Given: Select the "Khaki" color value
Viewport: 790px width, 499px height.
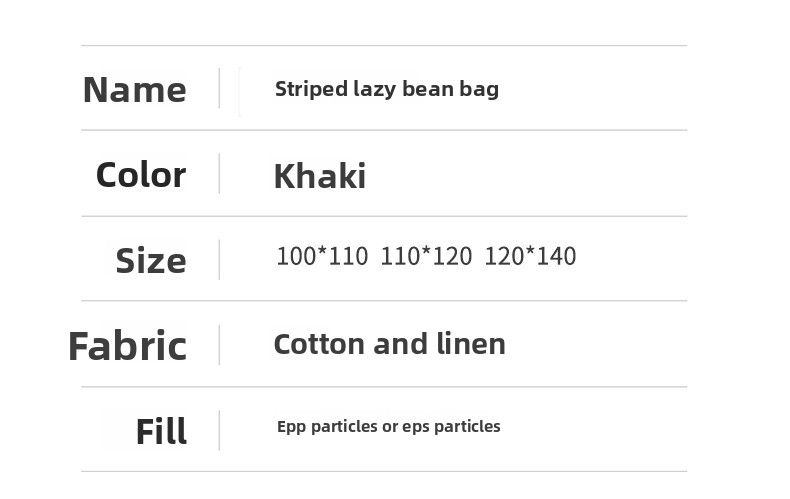Looking at the screenshot, I should [x=319, y=177].
